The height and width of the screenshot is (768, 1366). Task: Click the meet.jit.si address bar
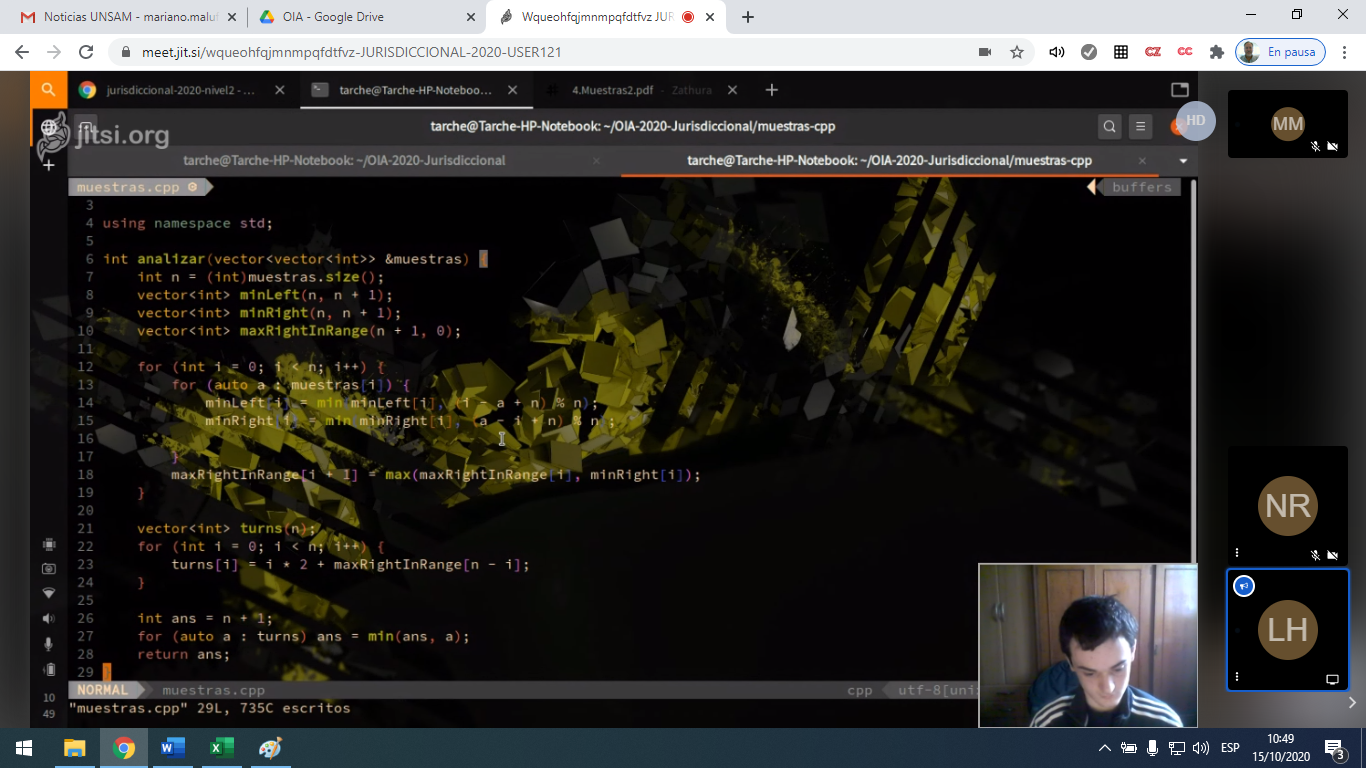tap(540, 52)
